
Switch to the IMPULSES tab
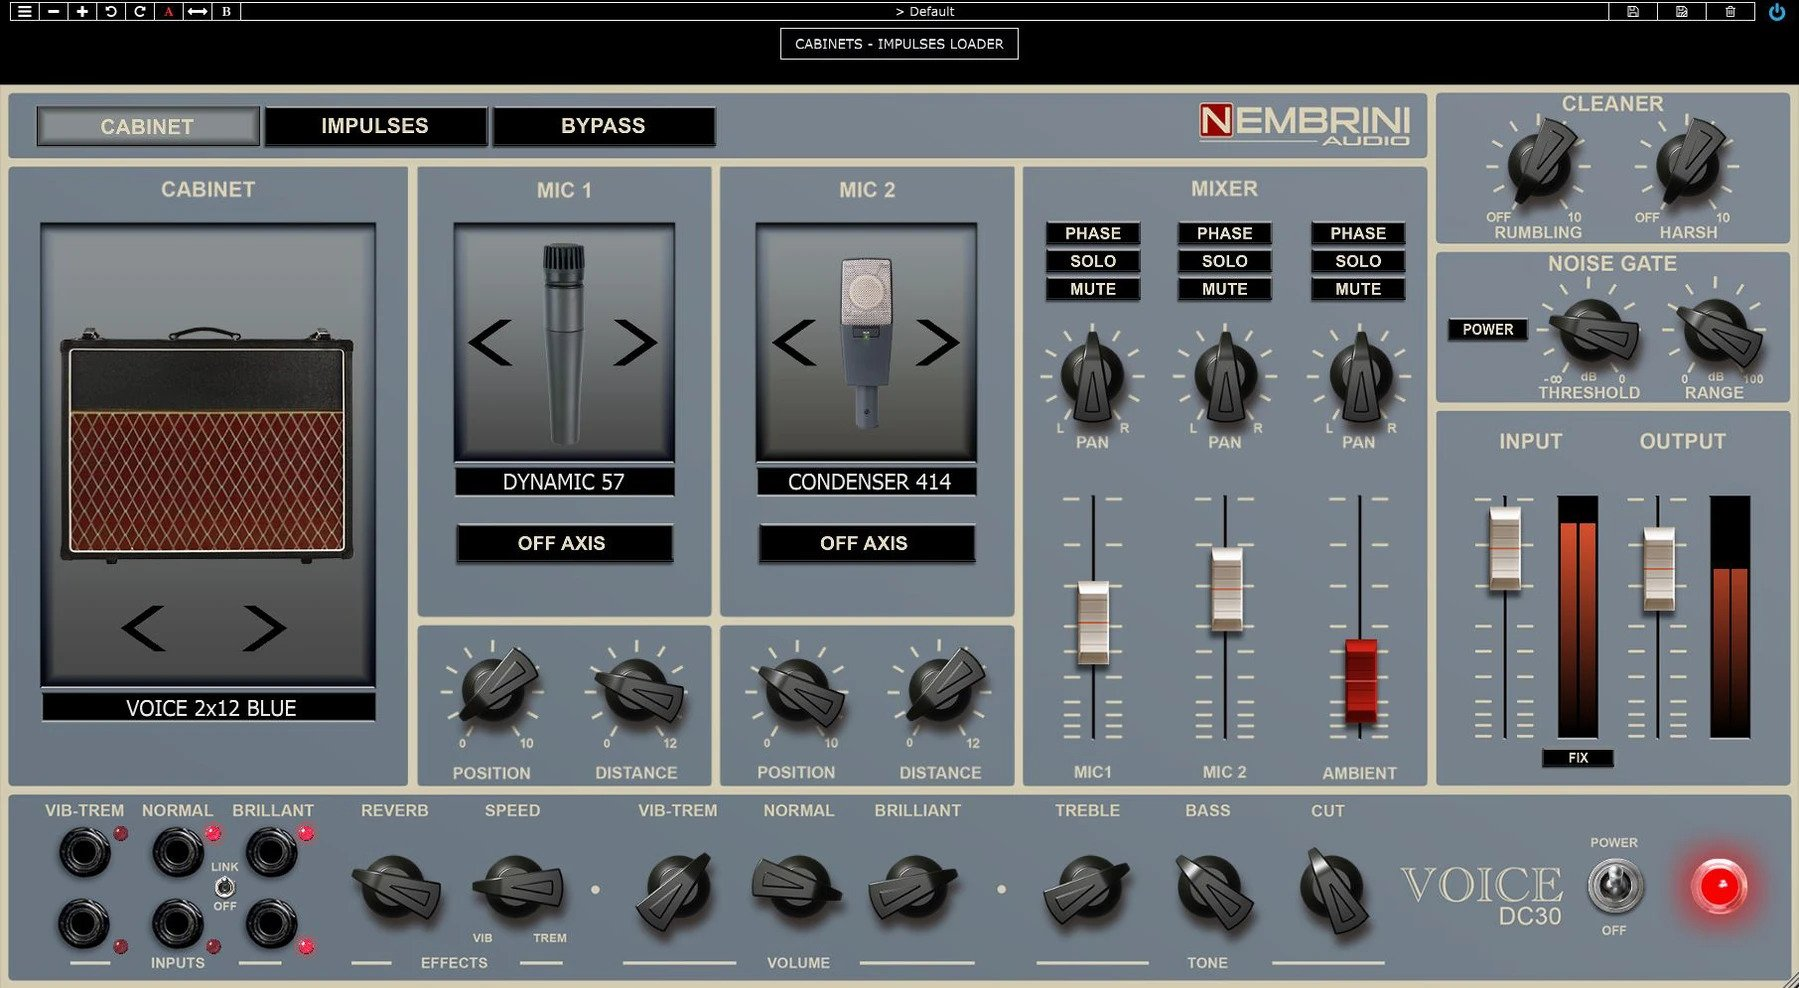click(373, 126)
